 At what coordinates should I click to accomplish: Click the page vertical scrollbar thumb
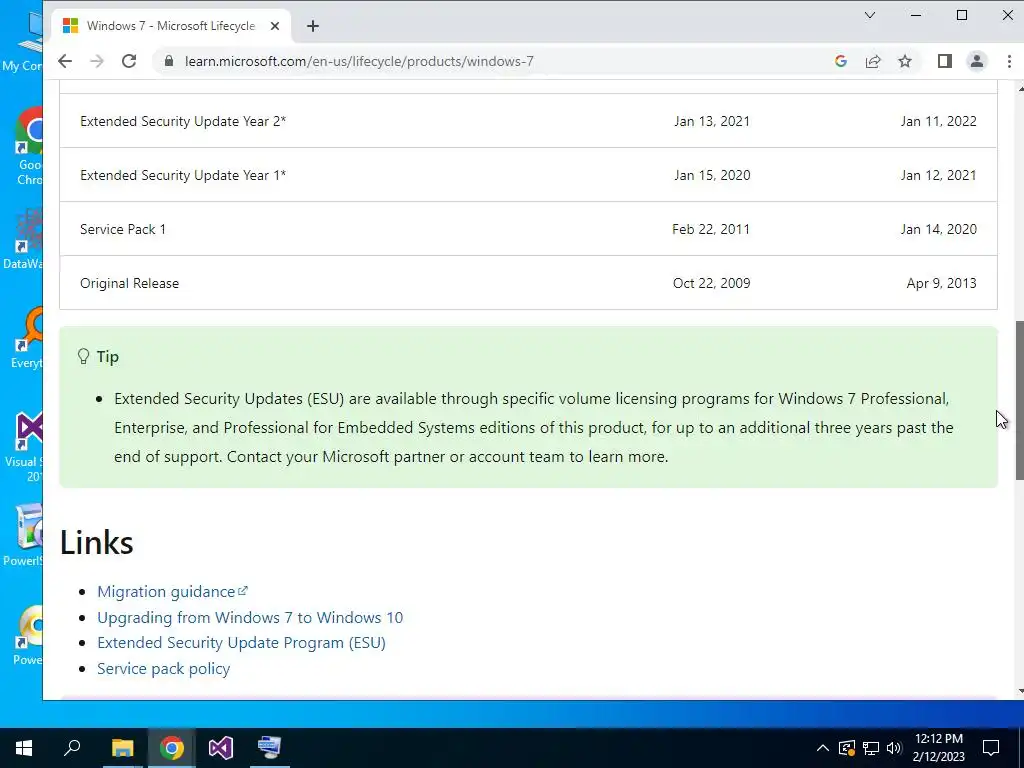(x=1019, y=400)
